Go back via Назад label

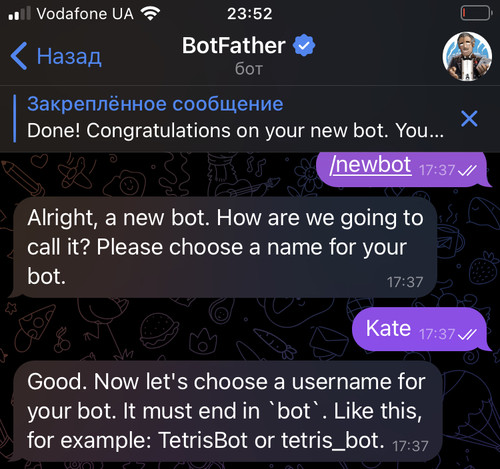(69, 57)
